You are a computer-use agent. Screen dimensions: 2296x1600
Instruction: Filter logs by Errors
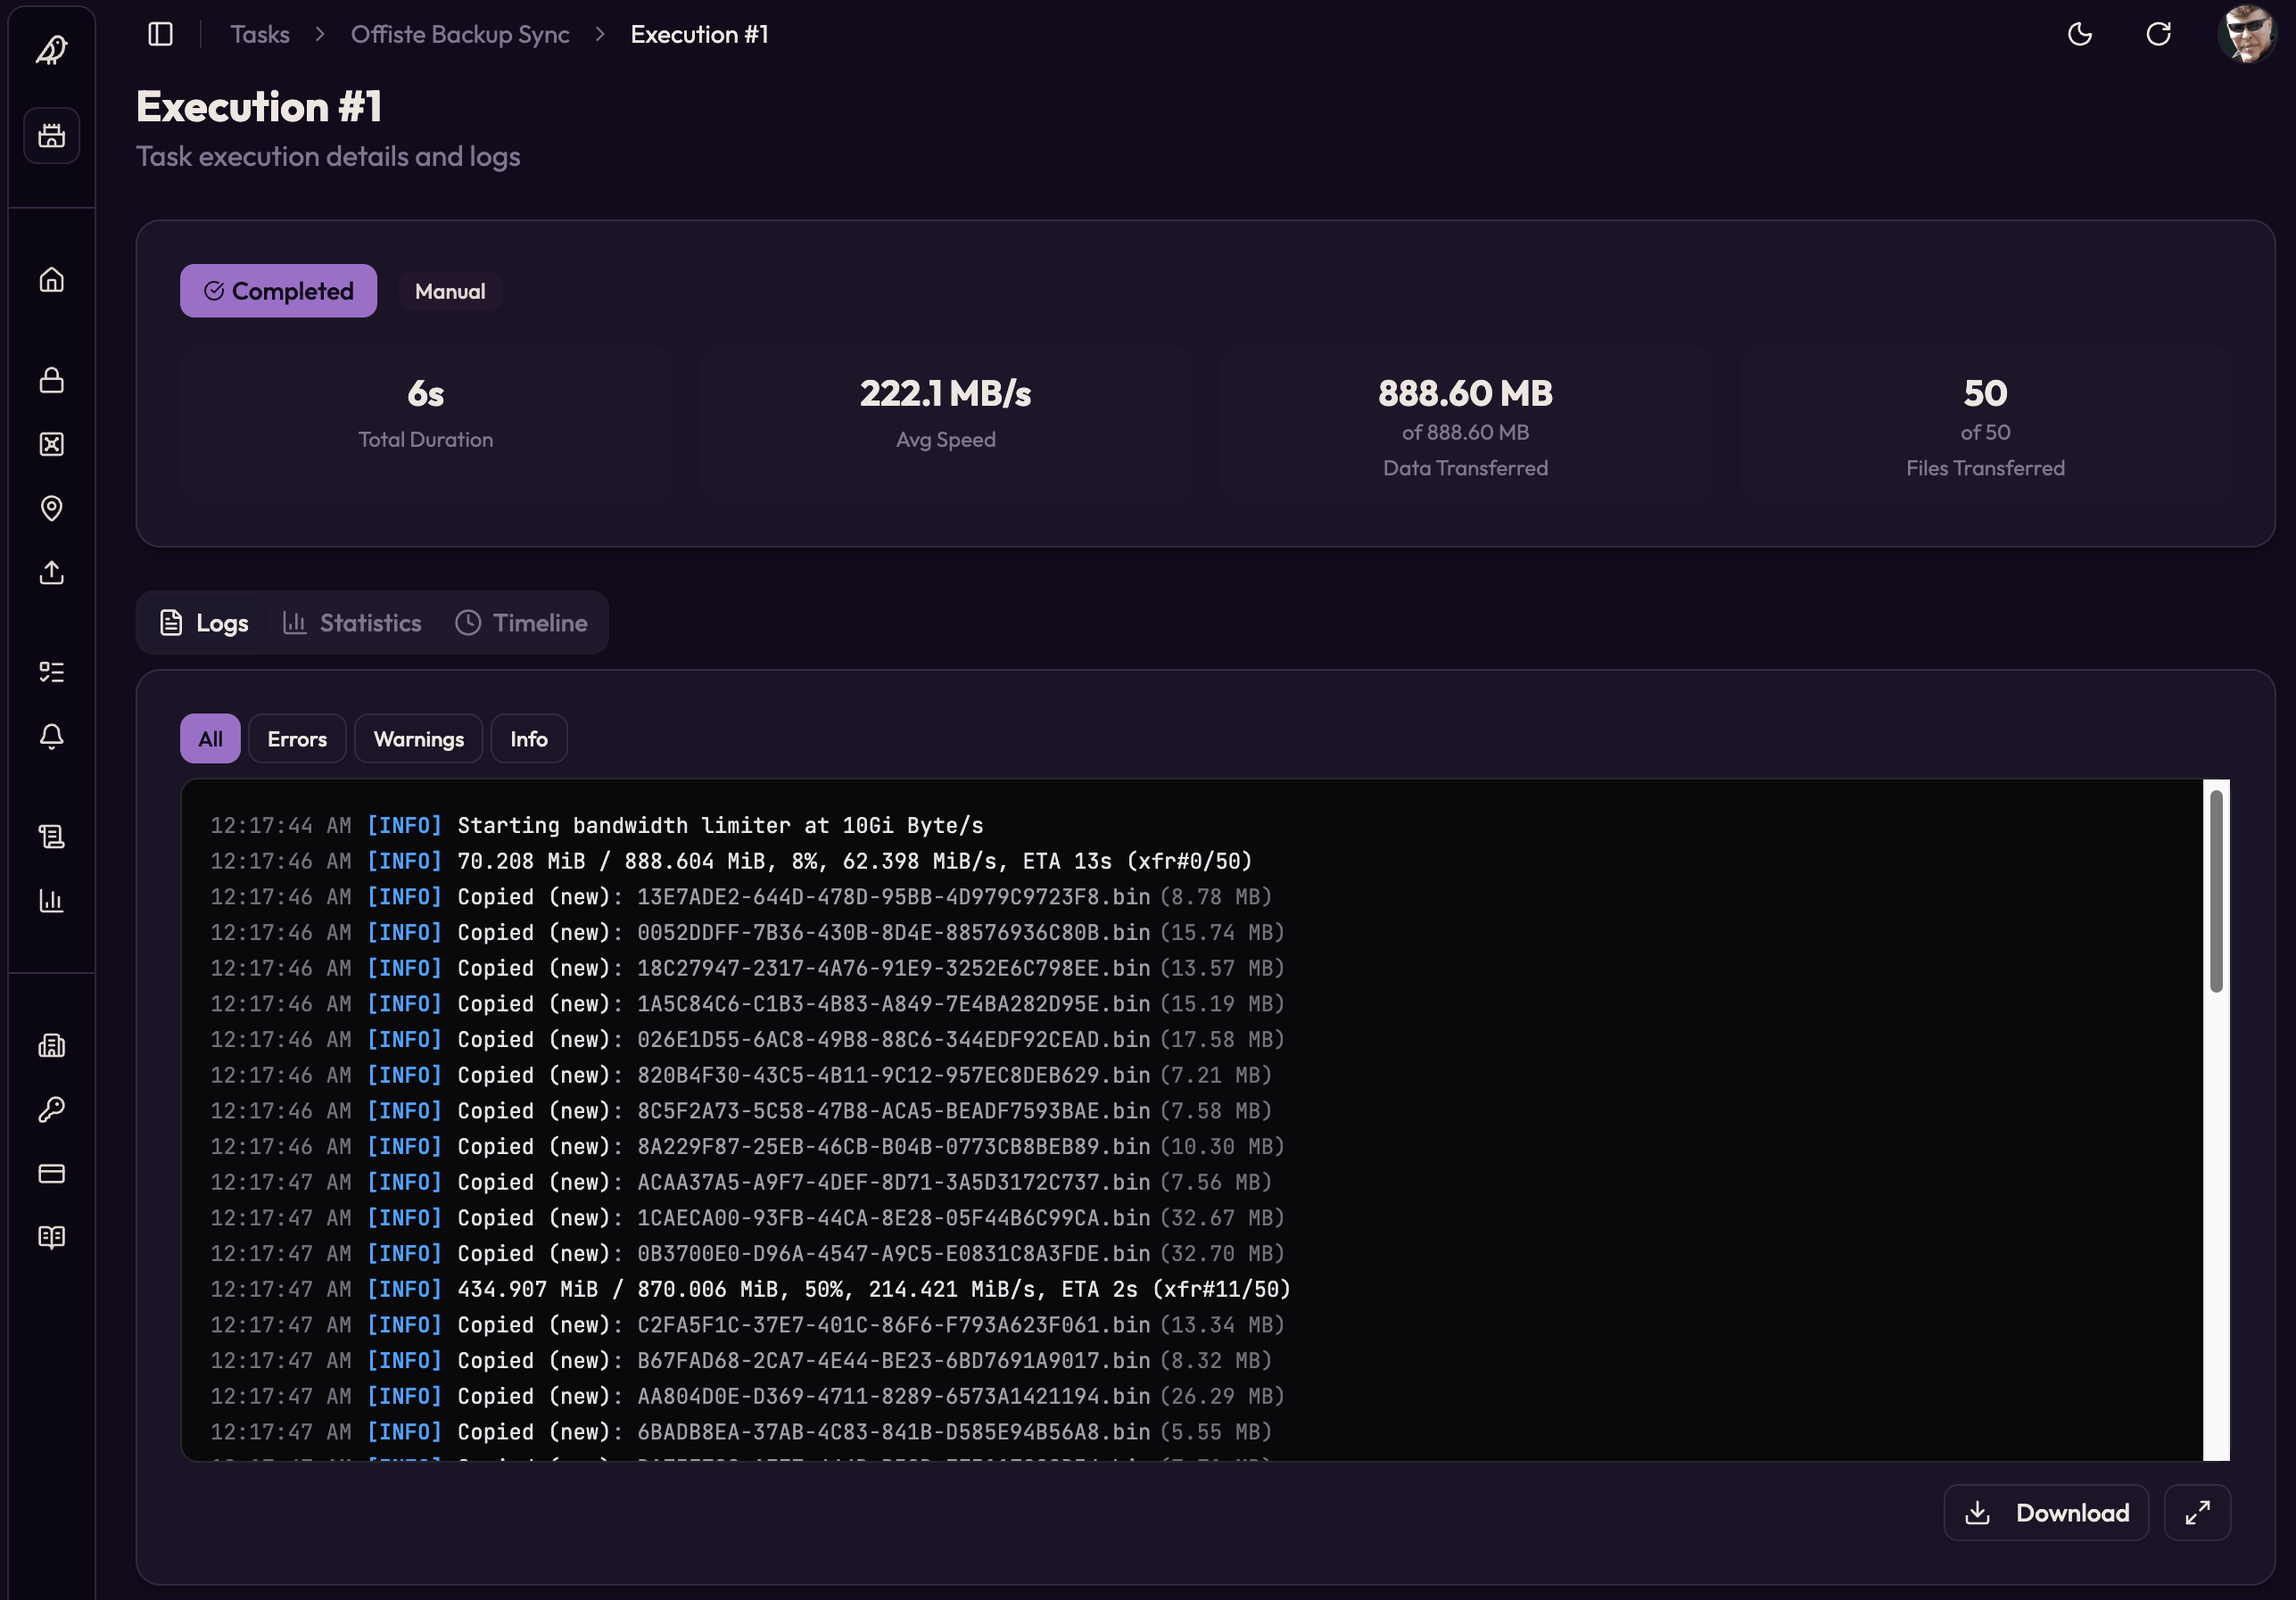pyautogui.click(x=297, y=739)
